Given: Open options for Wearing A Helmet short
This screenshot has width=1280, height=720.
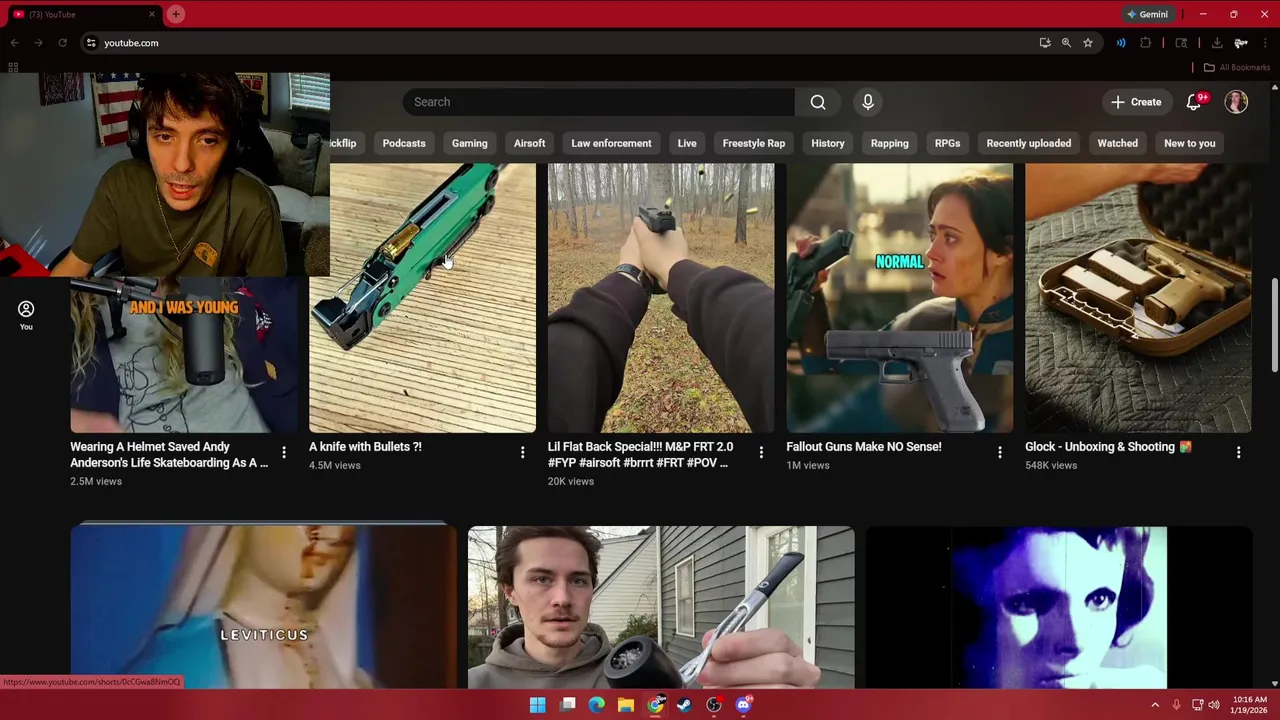Looking at the screenshot, I should [283, 452].
